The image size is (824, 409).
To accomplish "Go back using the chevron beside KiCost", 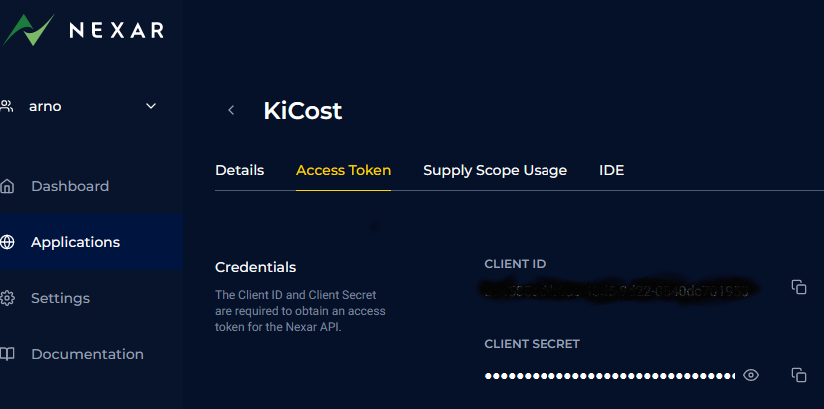I will pyautogui.click(x=231, y=110).
